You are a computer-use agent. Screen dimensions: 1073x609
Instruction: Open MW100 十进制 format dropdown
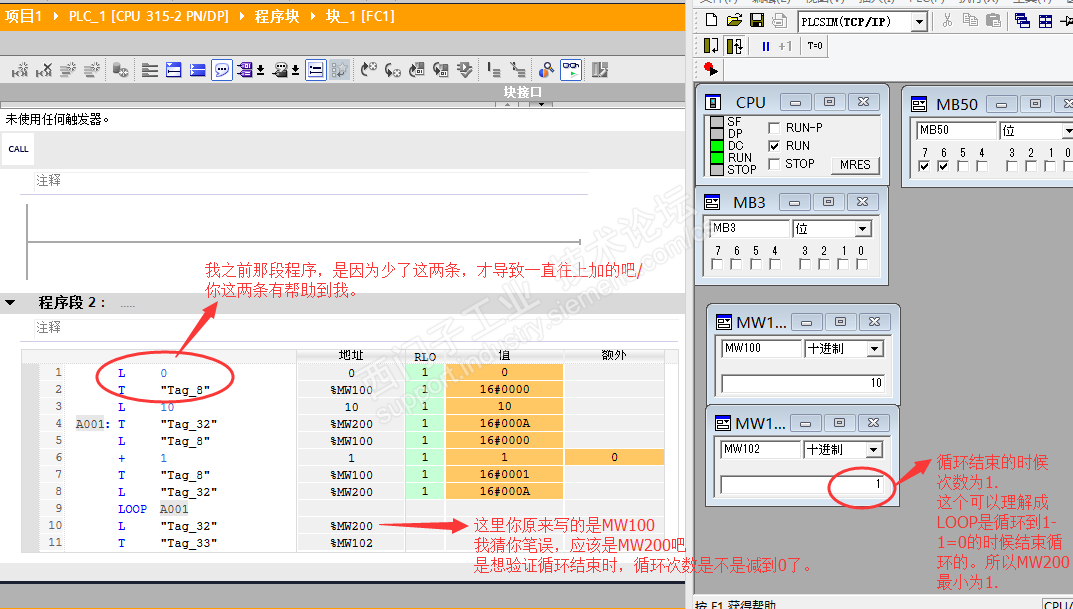tap(875, 349)
